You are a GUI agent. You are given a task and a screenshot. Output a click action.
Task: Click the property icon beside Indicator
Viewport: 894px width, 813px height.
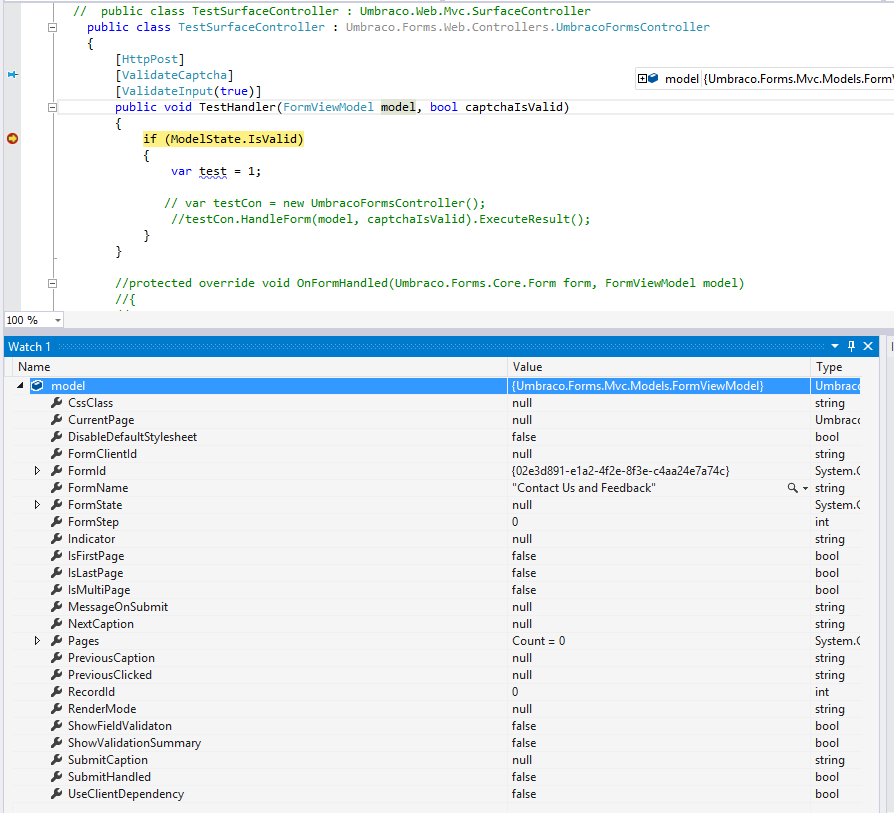click(56, 539)
